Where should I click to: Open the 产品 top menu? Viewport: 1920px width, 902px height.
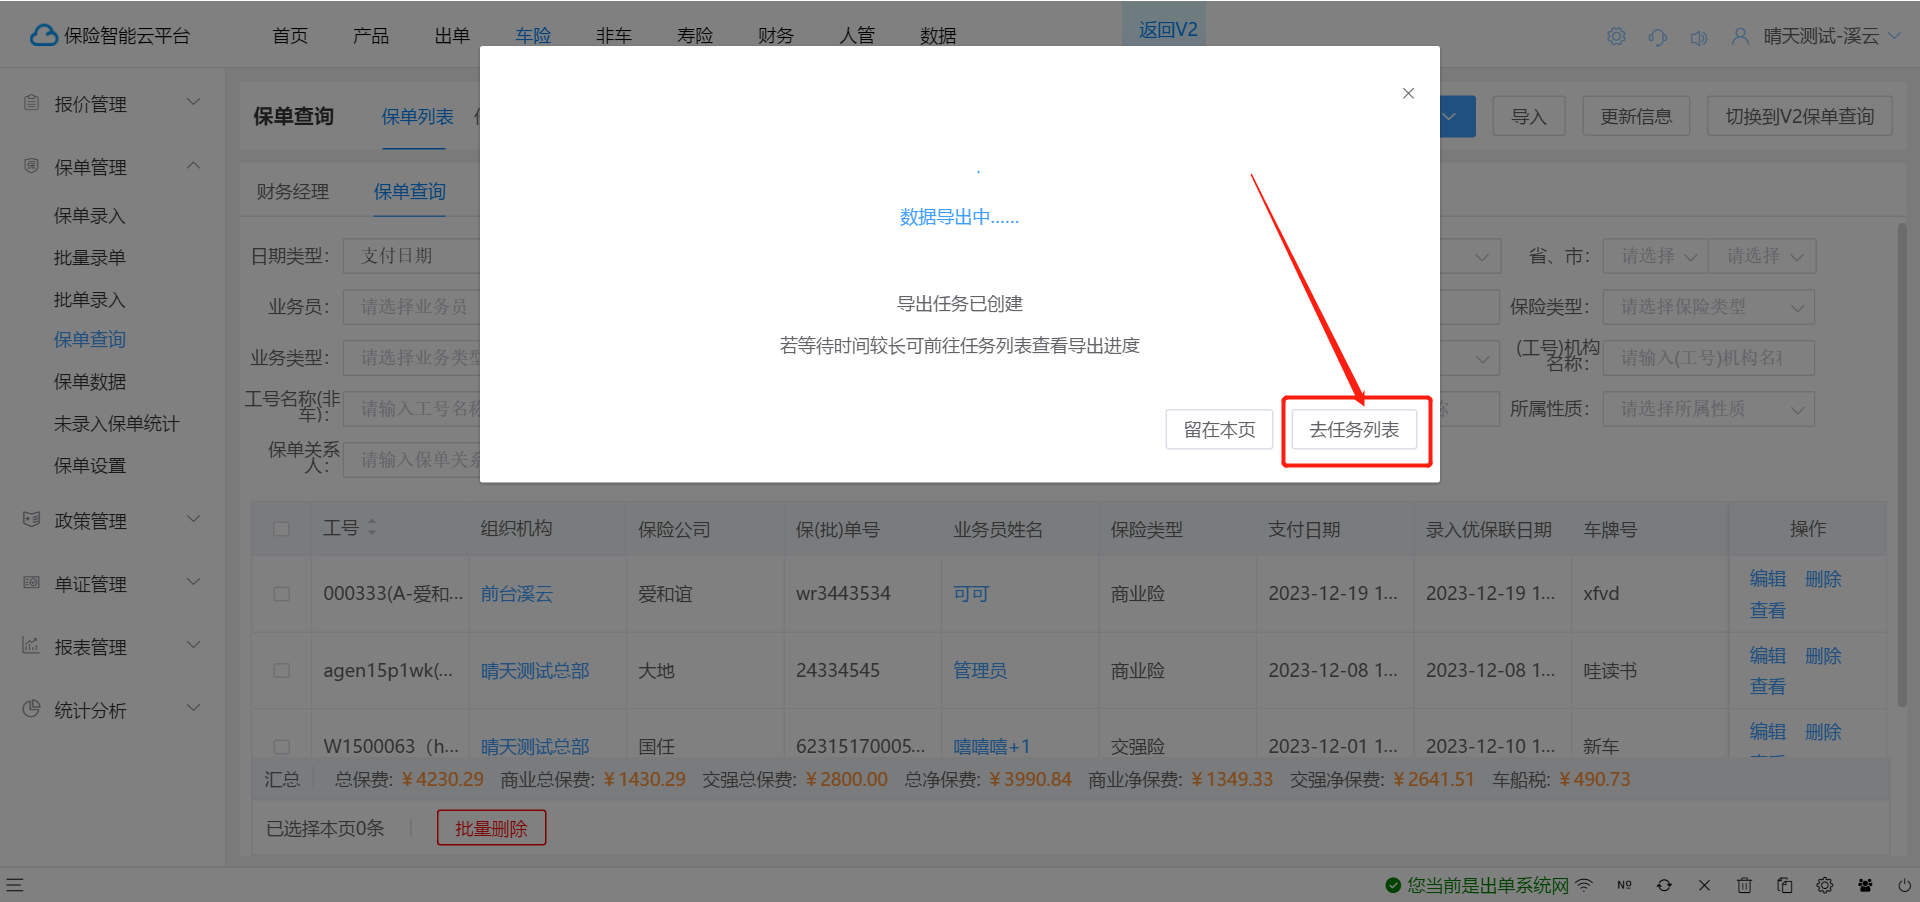click(x=371, y=36)
